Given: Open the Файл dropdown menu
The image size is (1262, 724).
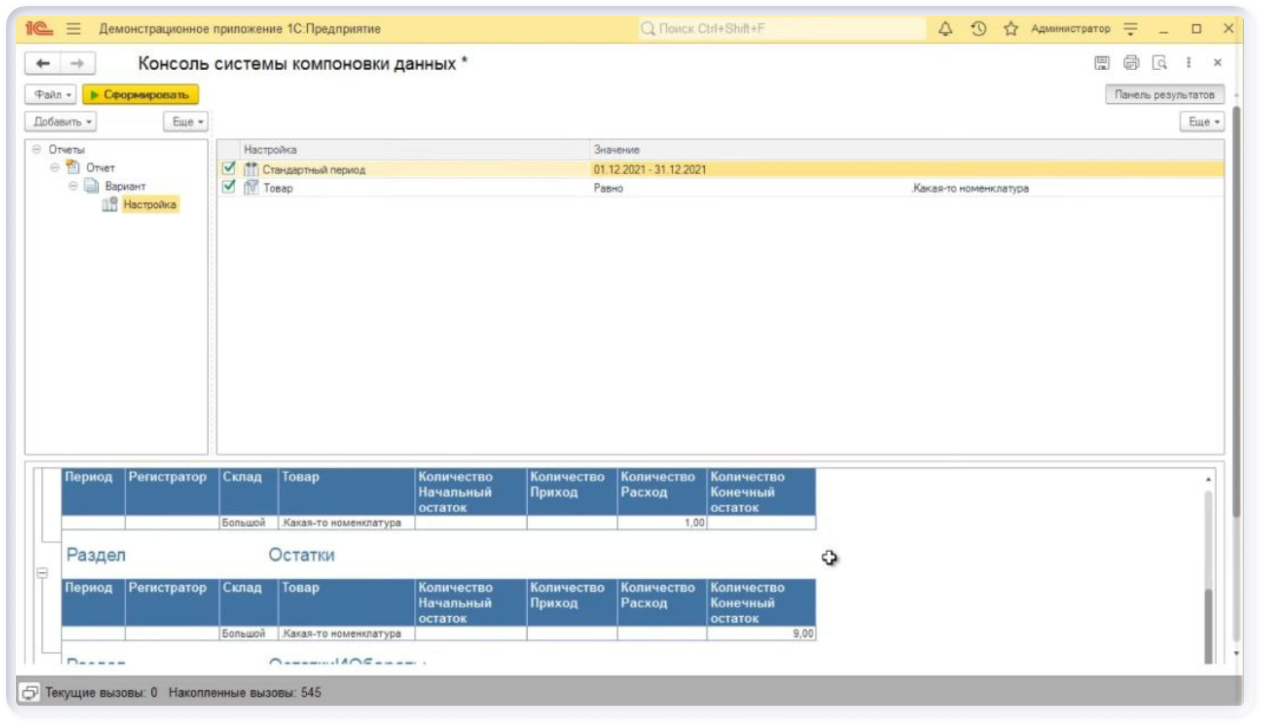Looking at the screenshot, I should 51,94.
